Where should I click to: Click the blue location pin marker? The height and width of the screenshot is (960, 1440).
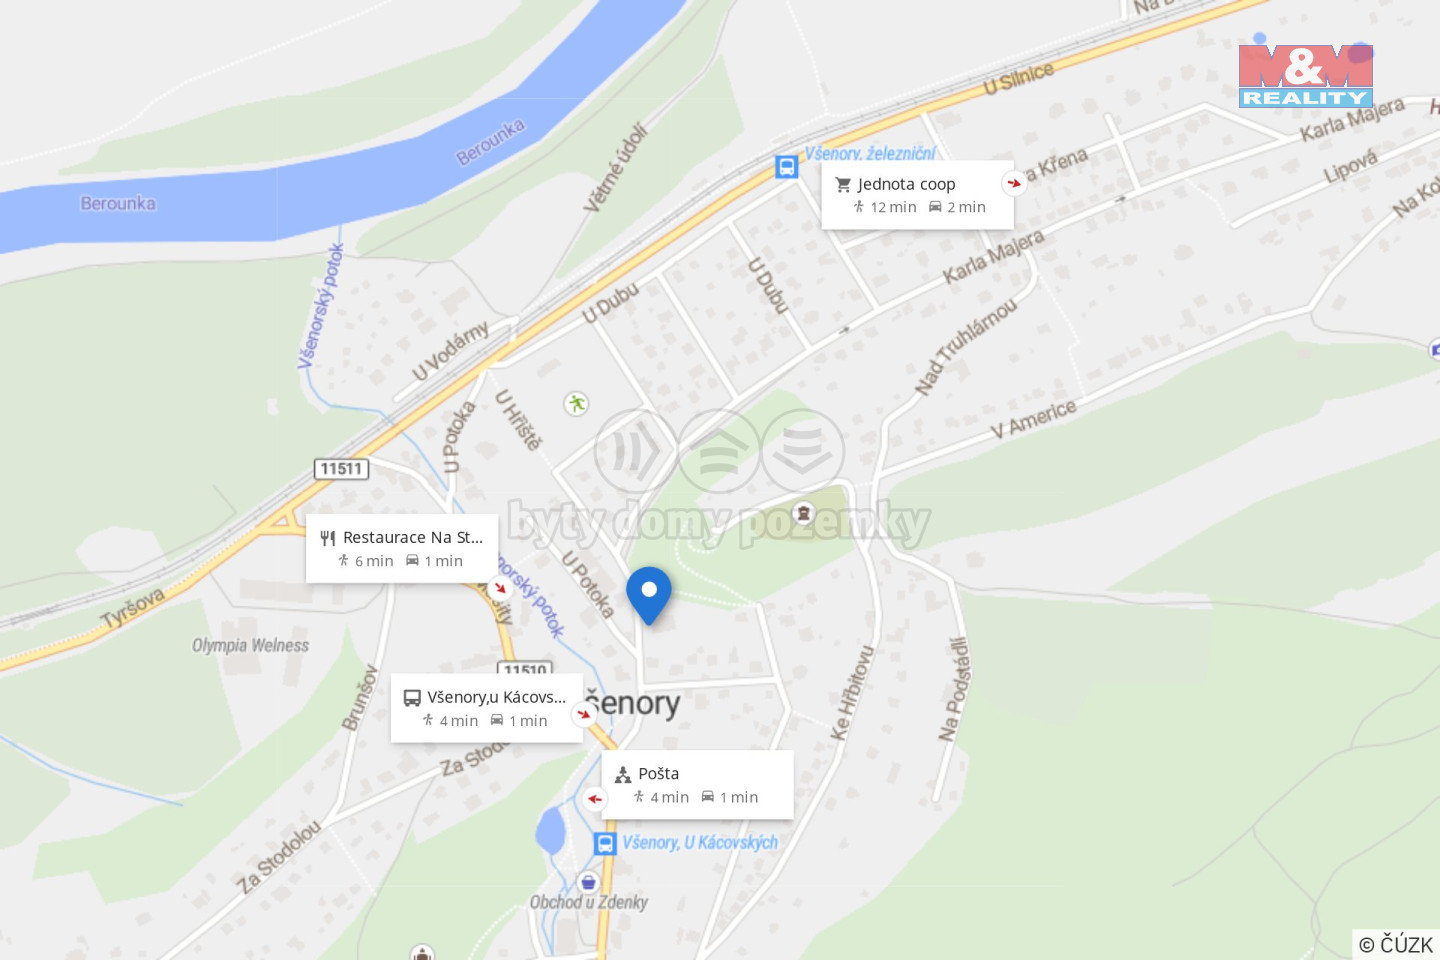click(x=649, y=595)
